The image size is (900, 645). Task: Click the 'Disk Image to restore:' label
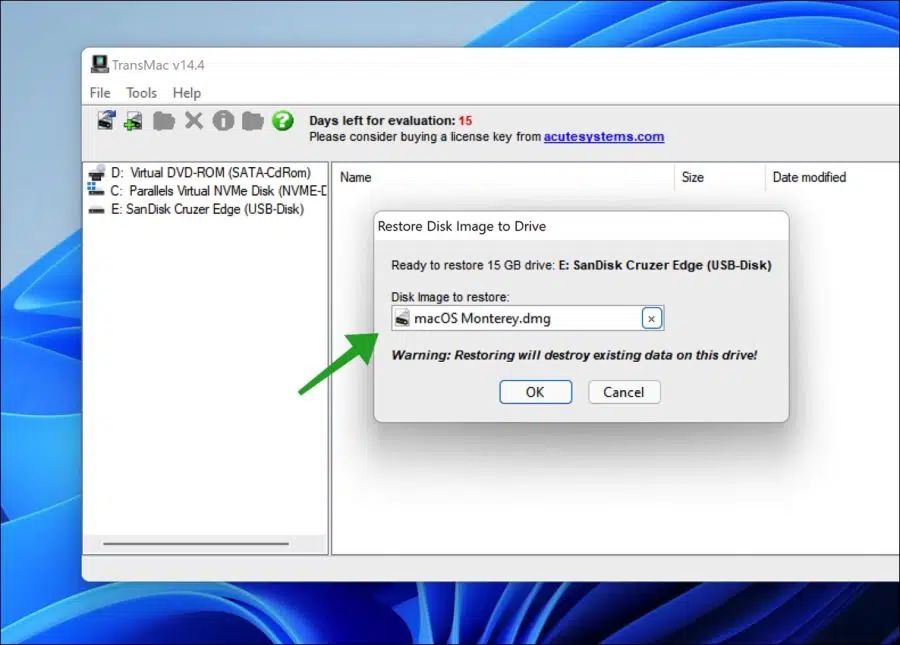point(450,297)
